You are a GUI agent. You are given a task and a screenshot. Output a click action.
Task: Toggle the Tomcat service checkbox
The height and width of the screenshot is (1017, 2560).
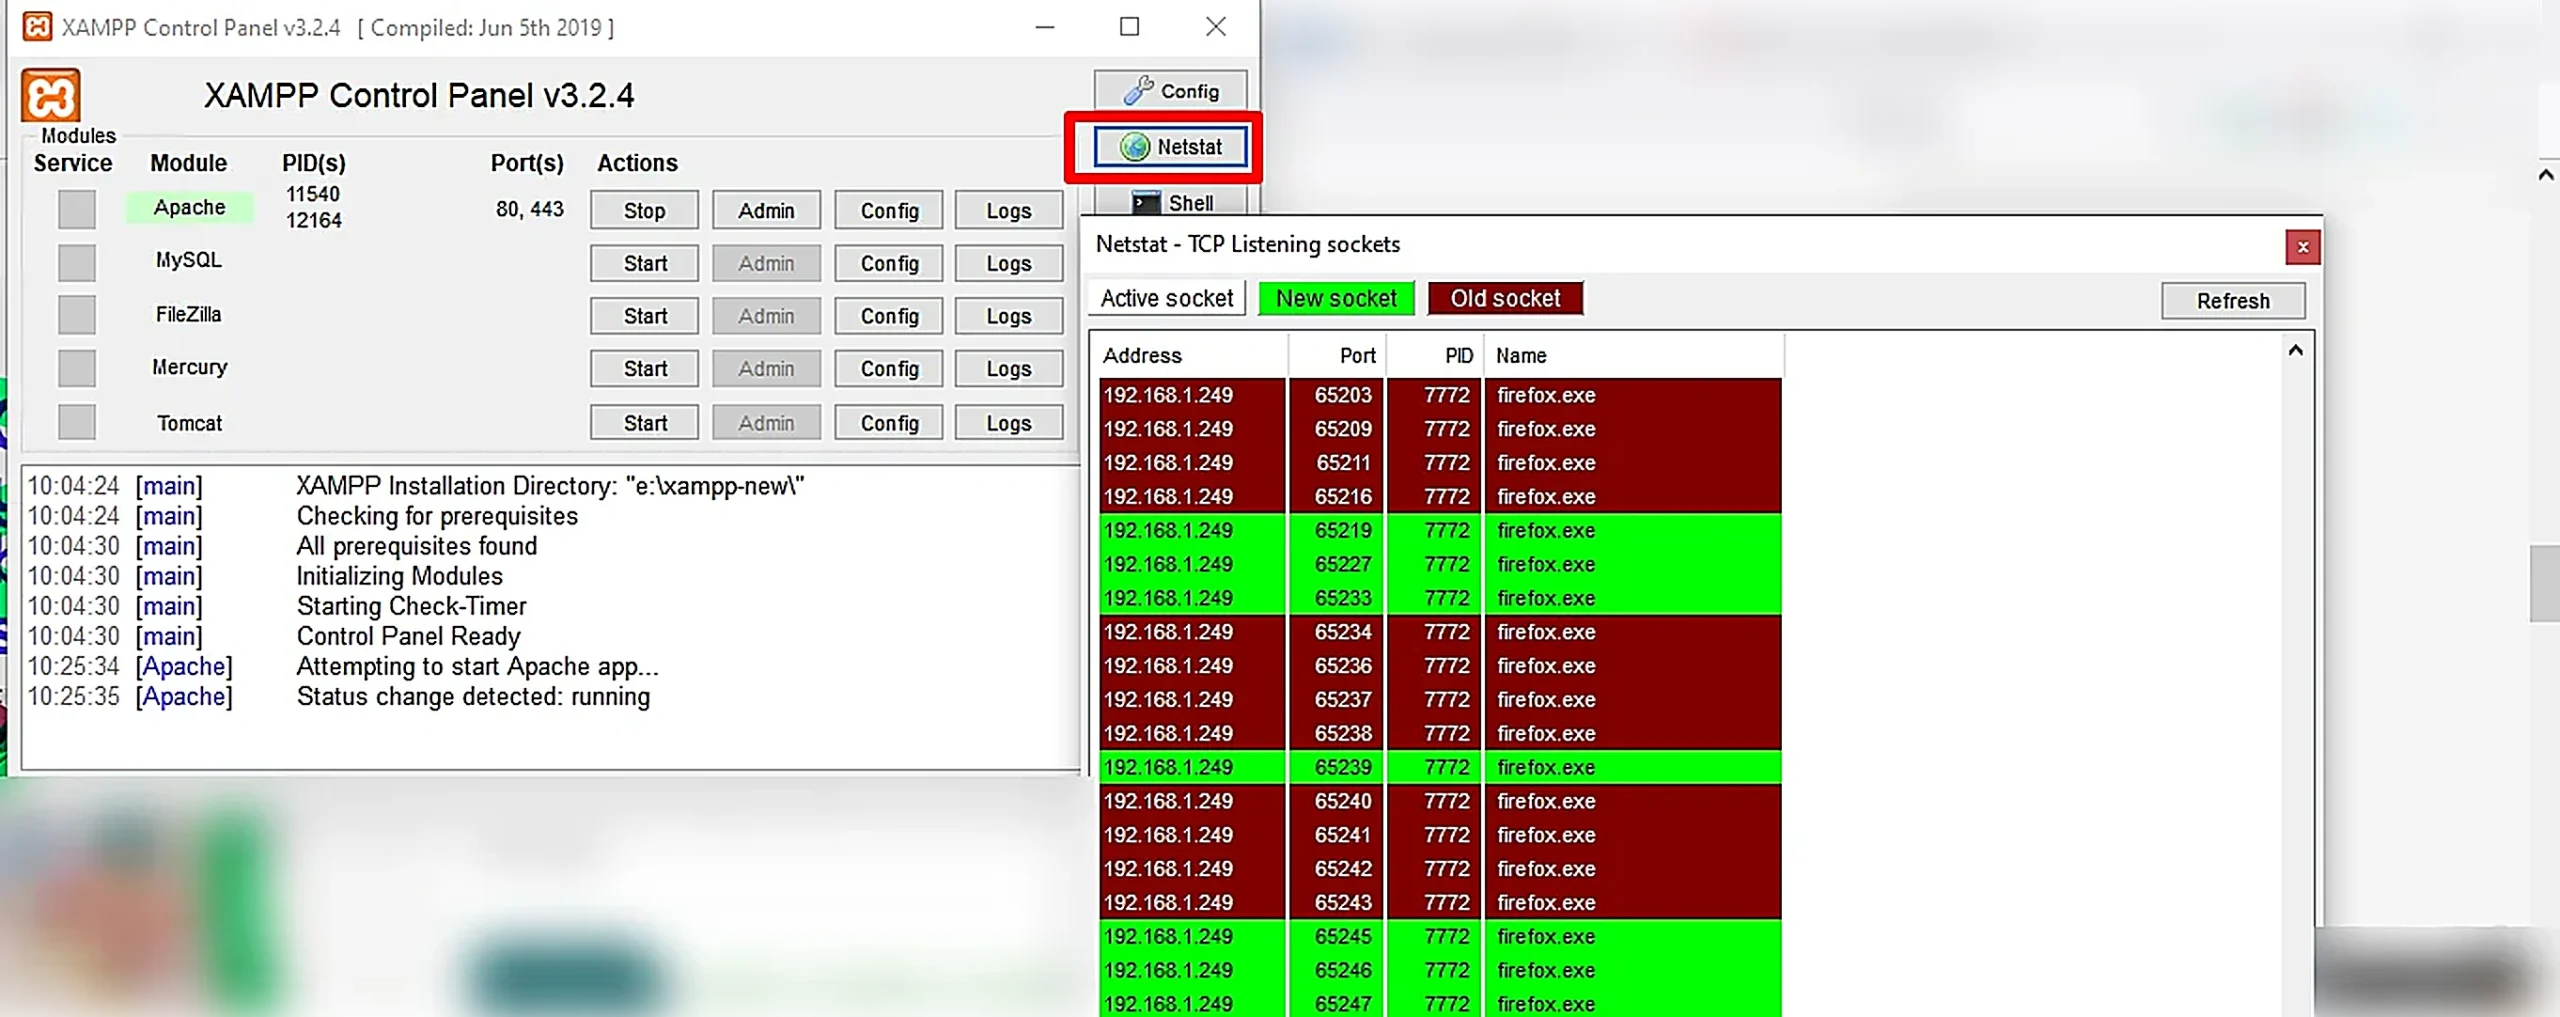(x=77, y=422)
